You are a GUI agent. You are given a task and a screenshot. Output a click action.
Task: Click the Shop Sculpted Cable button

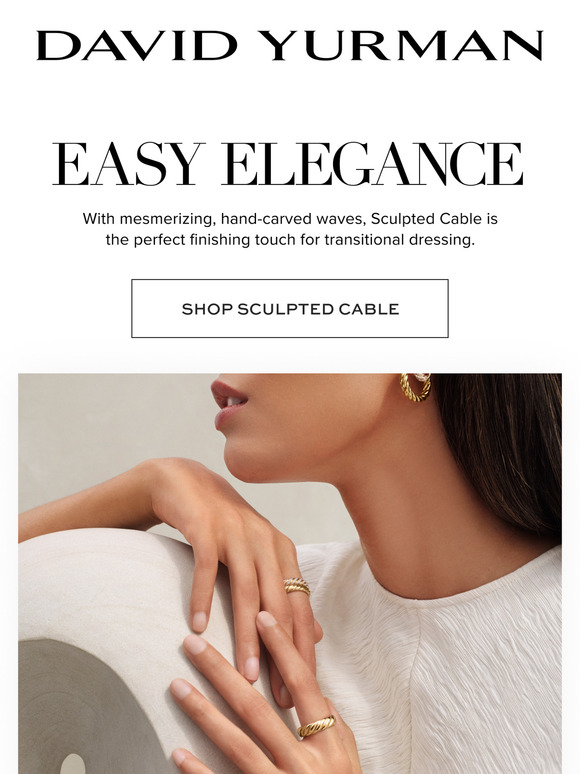click(290, 309)
